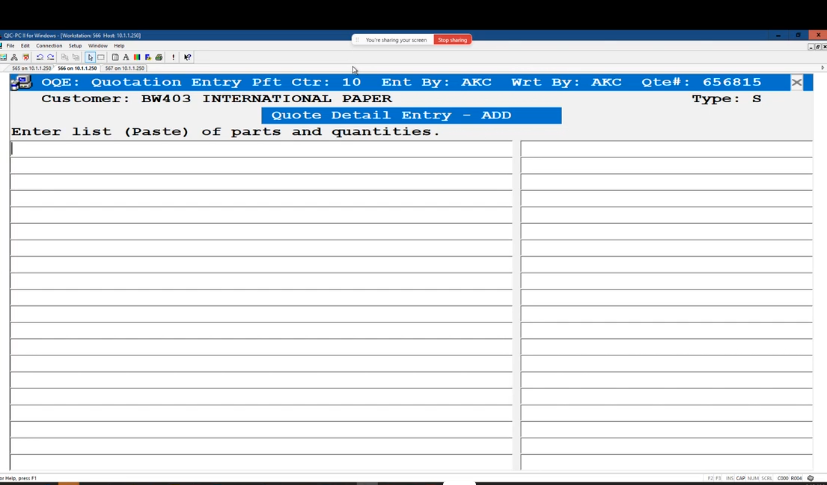
Task: Click the "Quote Detail Entry - ADD" banner
Action: click(x=411, y=115)
